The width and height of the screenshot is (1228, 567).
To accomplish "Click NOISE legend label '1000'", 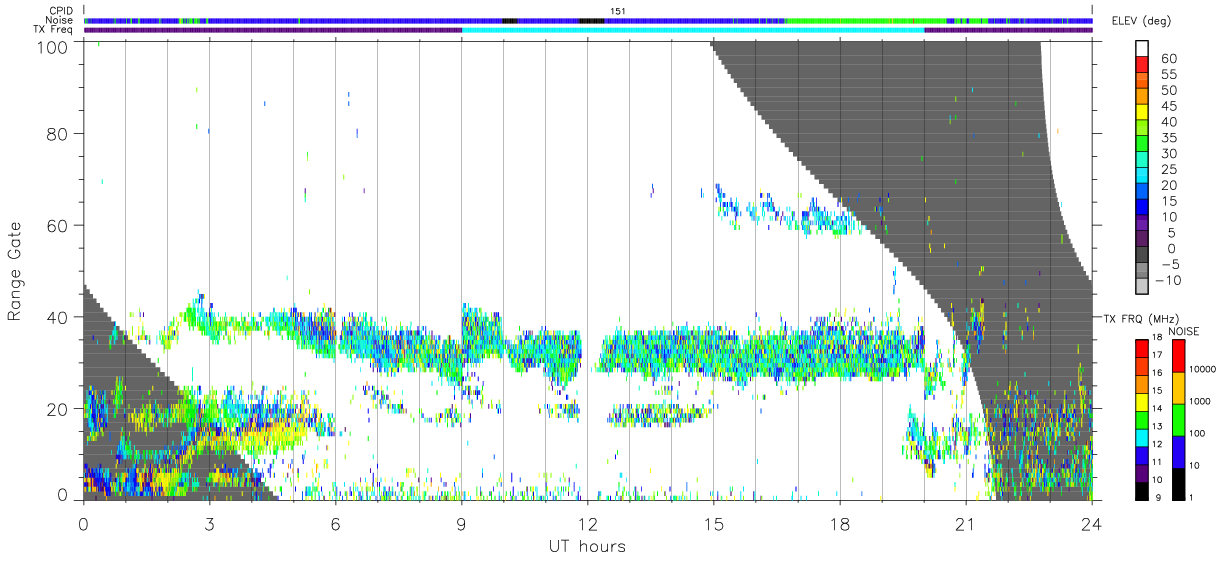I will point(1202,402).
